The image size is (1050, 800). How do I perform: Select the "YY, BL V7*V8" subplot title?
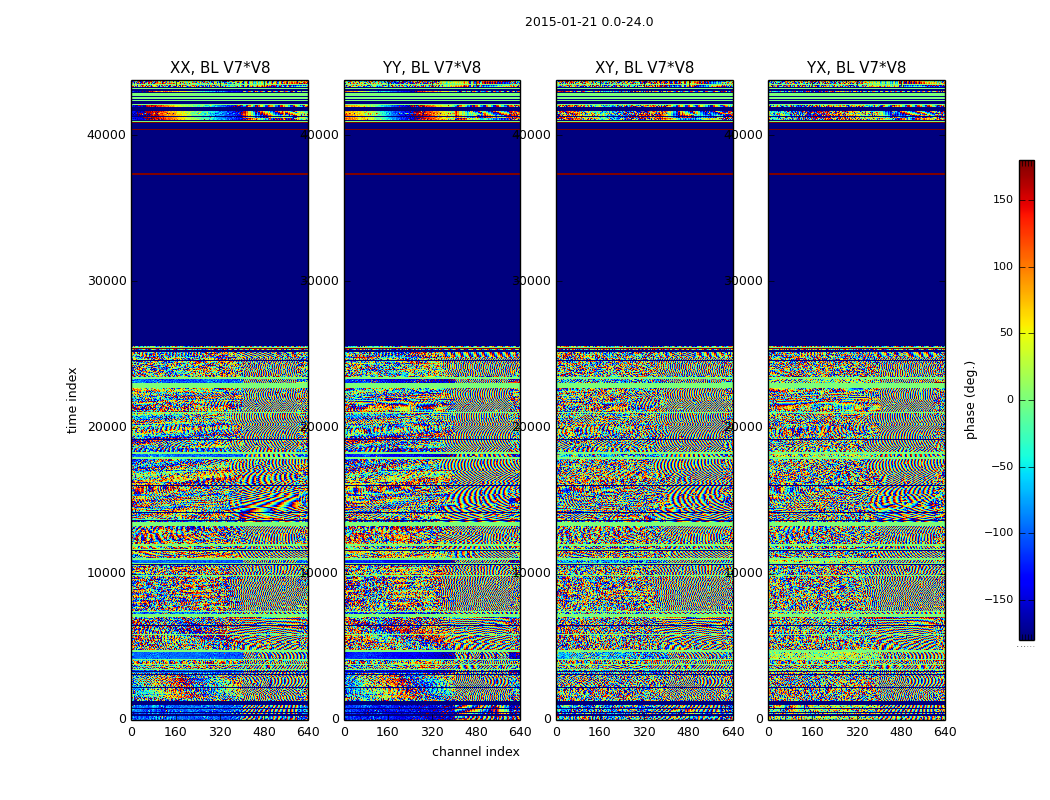tap(432, 68)
